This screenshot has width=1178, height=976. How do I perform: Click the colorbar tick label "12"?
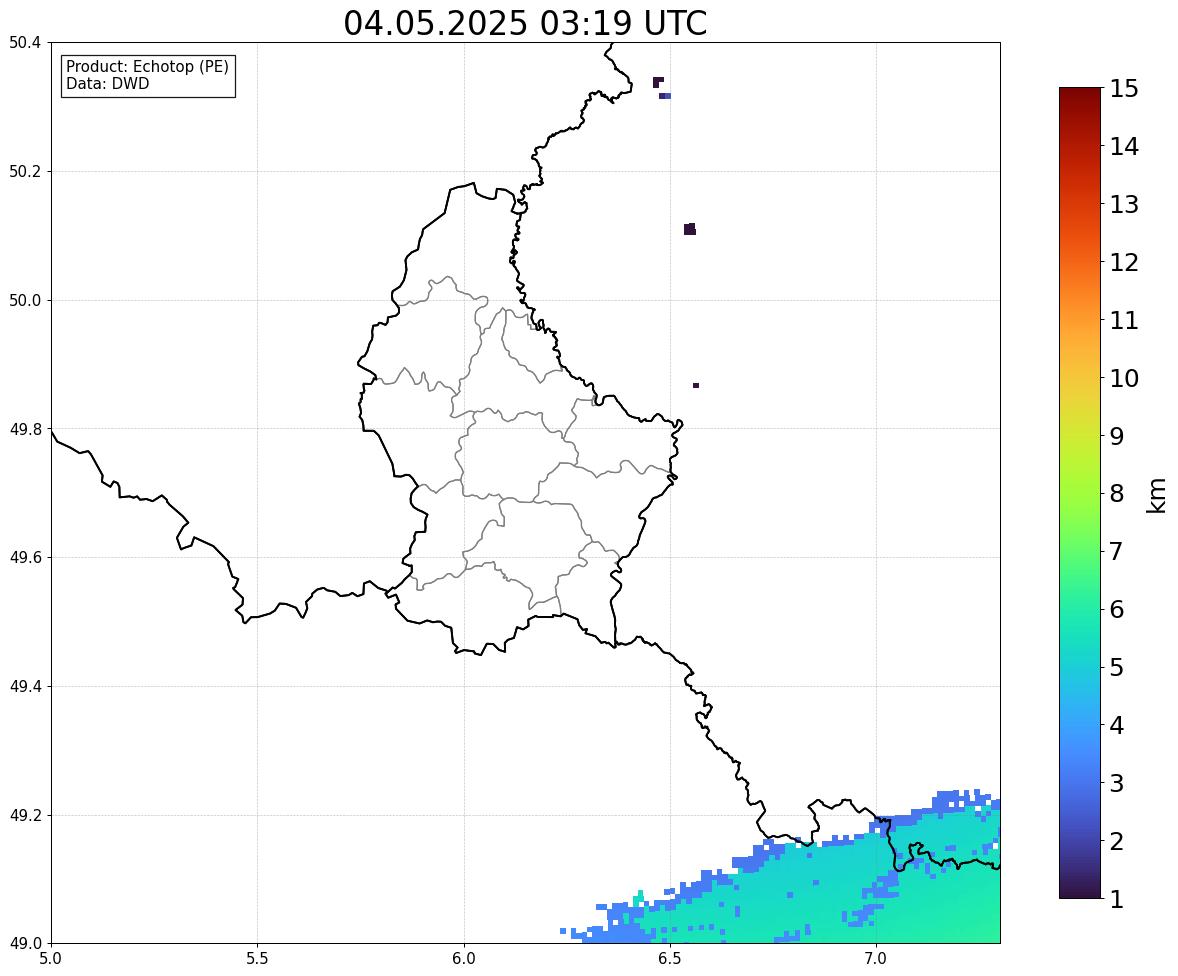[x=1124, y=262]
